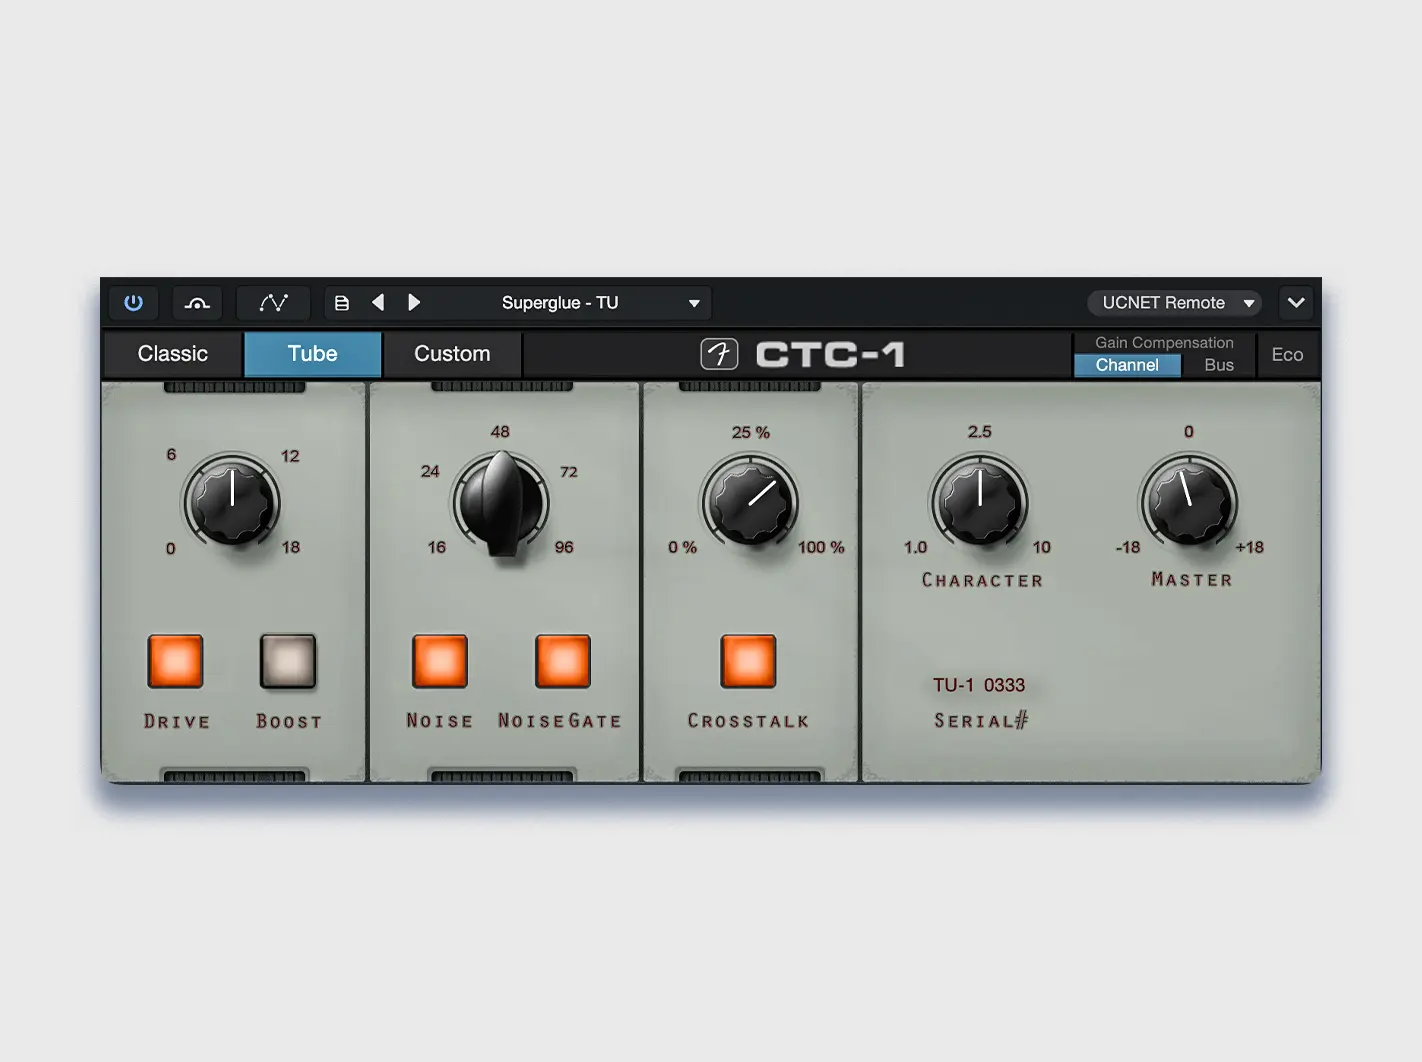Switch to the Classic tab
The image size is (1422, 1062).
pyautogui.click(x=172, y=354)
